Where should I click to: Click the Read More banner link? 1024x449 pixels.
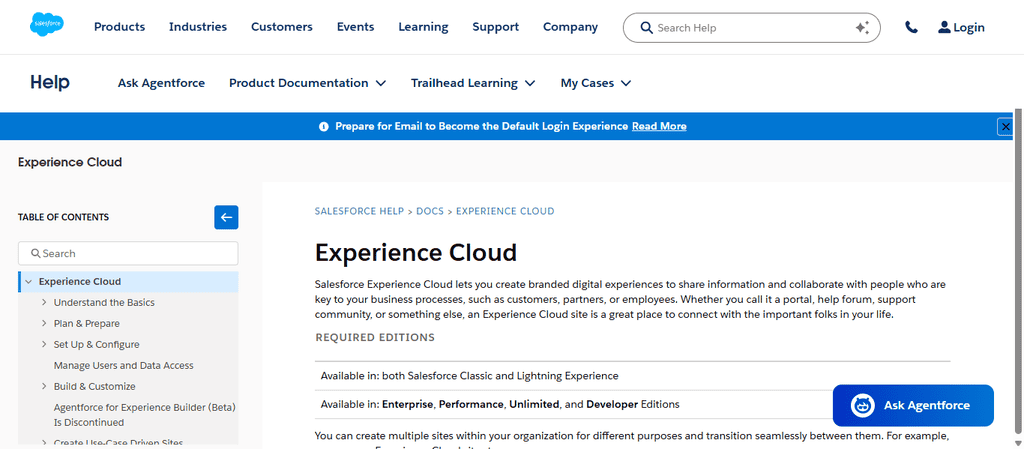pyautogui.click(x=659, y=127)
